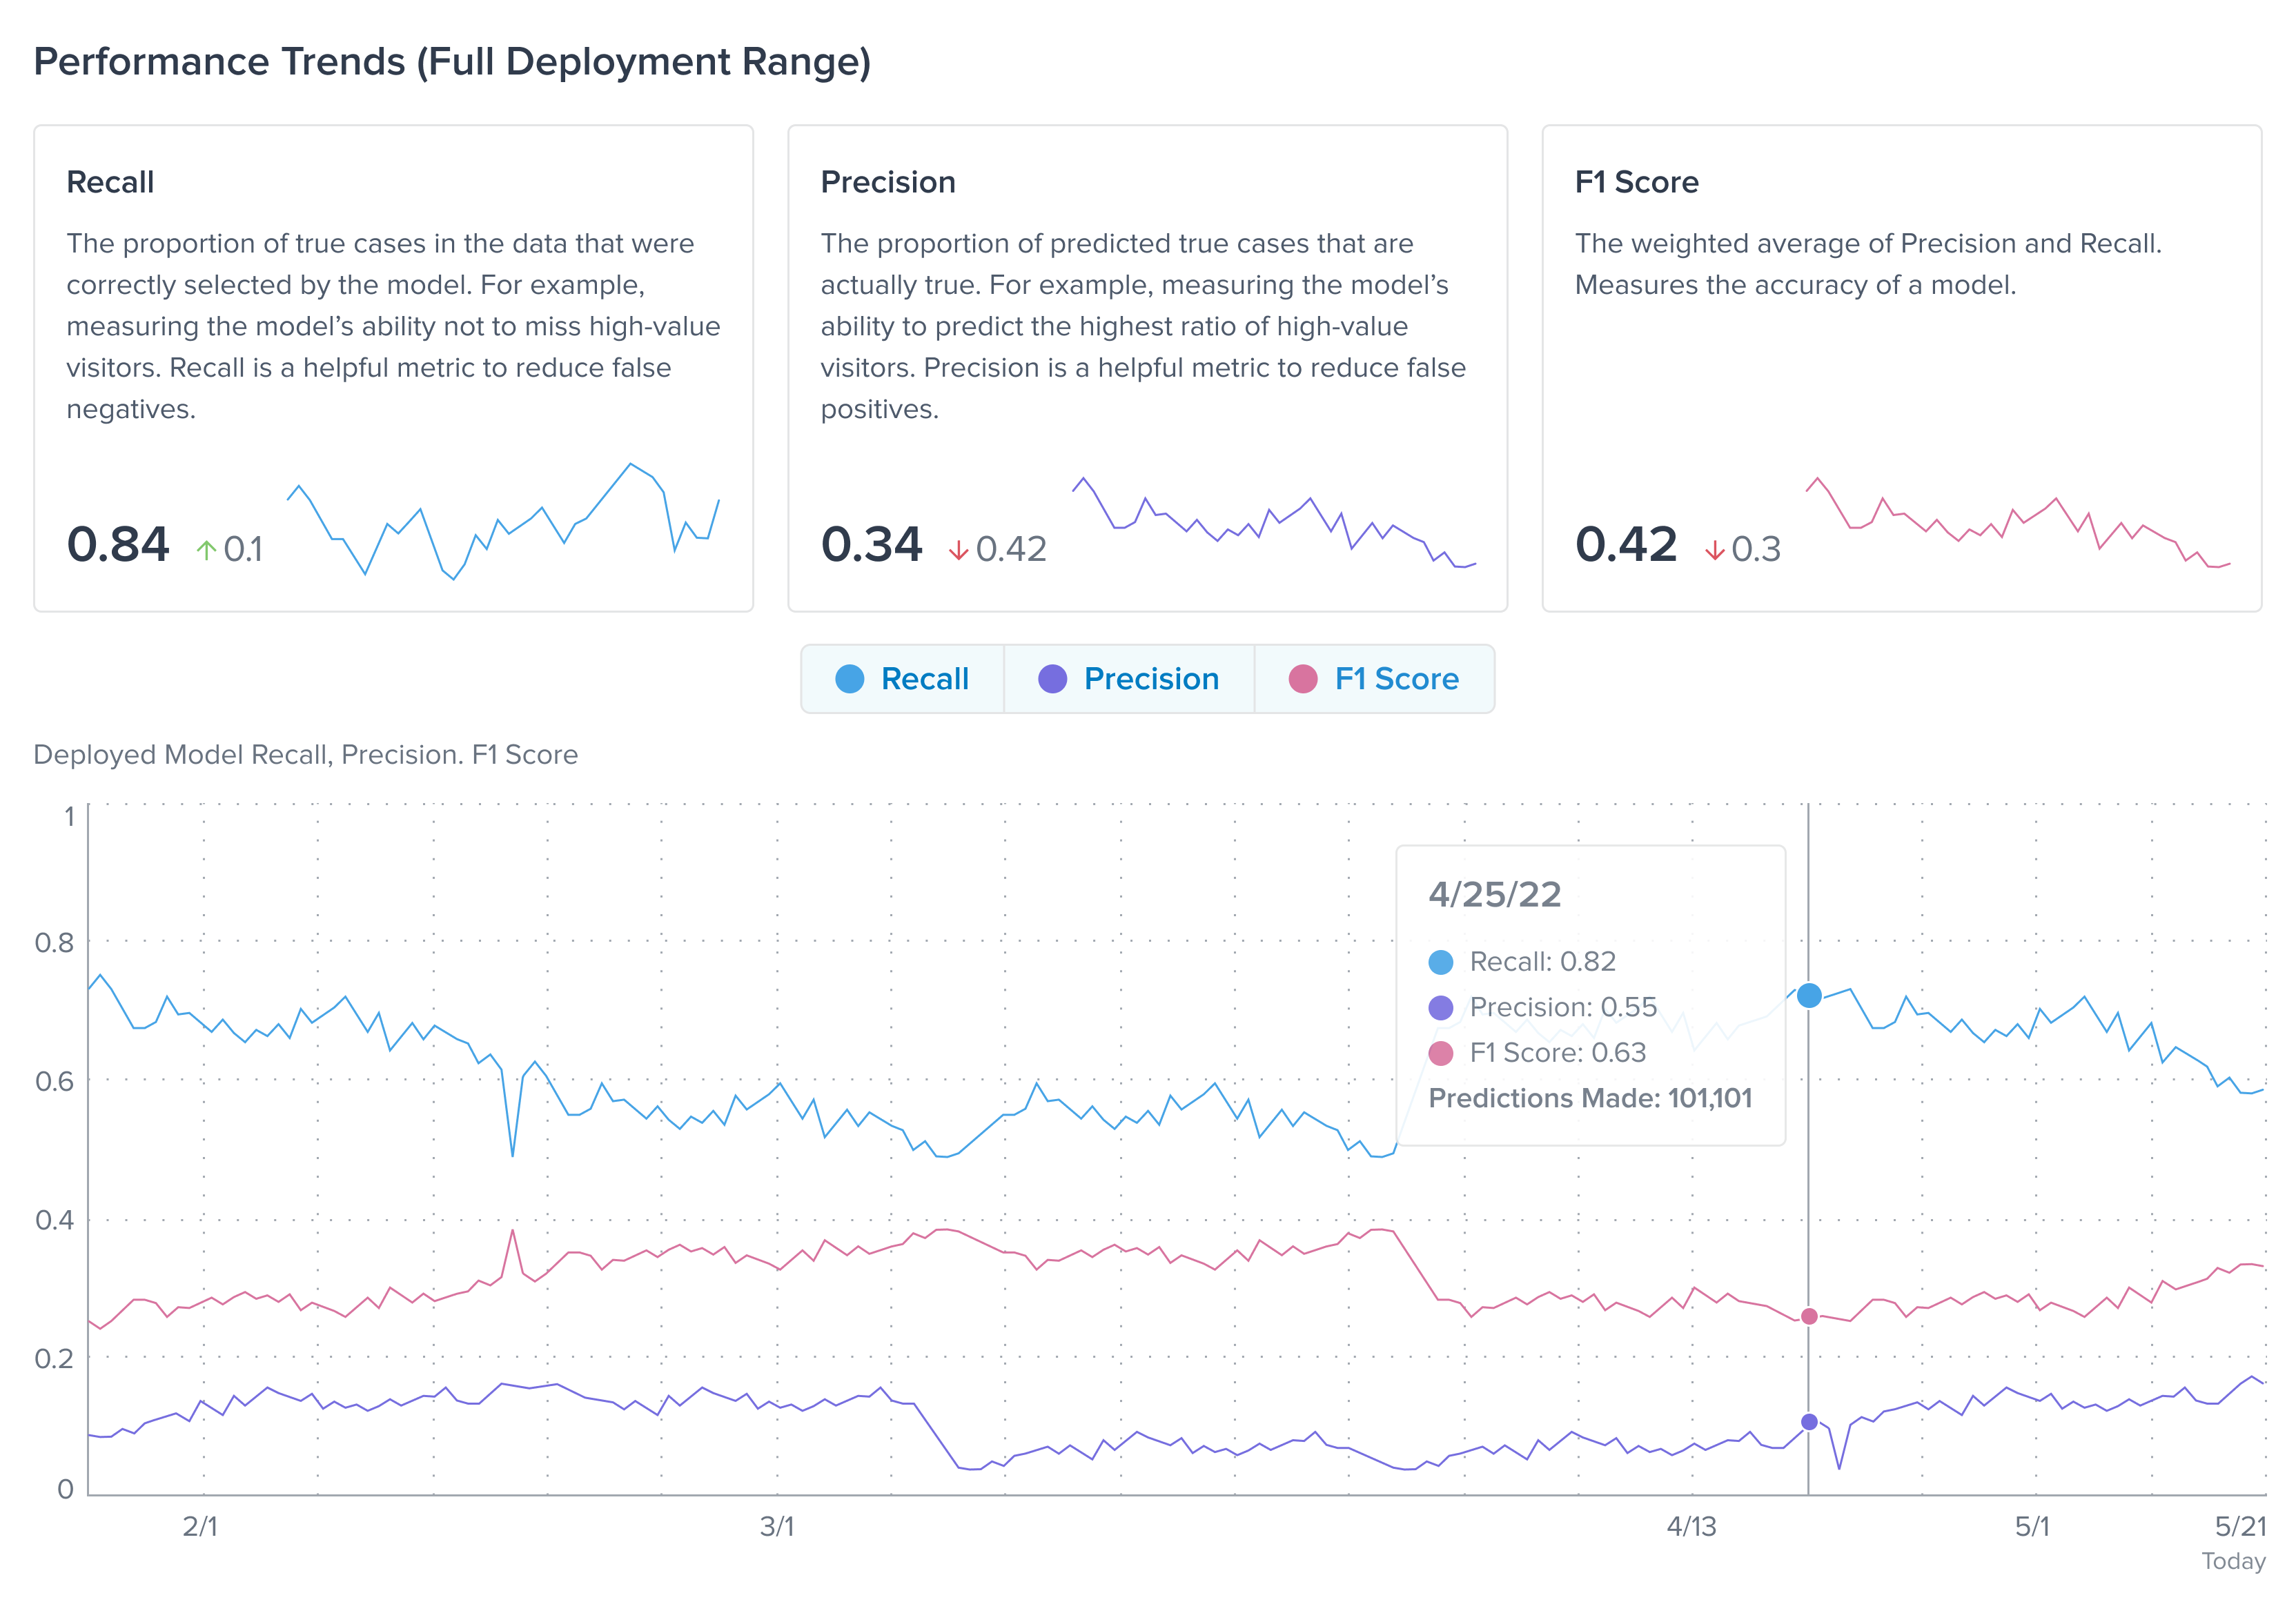Click the Recall sparkline chart
Screen dimensions: 2296x1602
tap(503, 520)
